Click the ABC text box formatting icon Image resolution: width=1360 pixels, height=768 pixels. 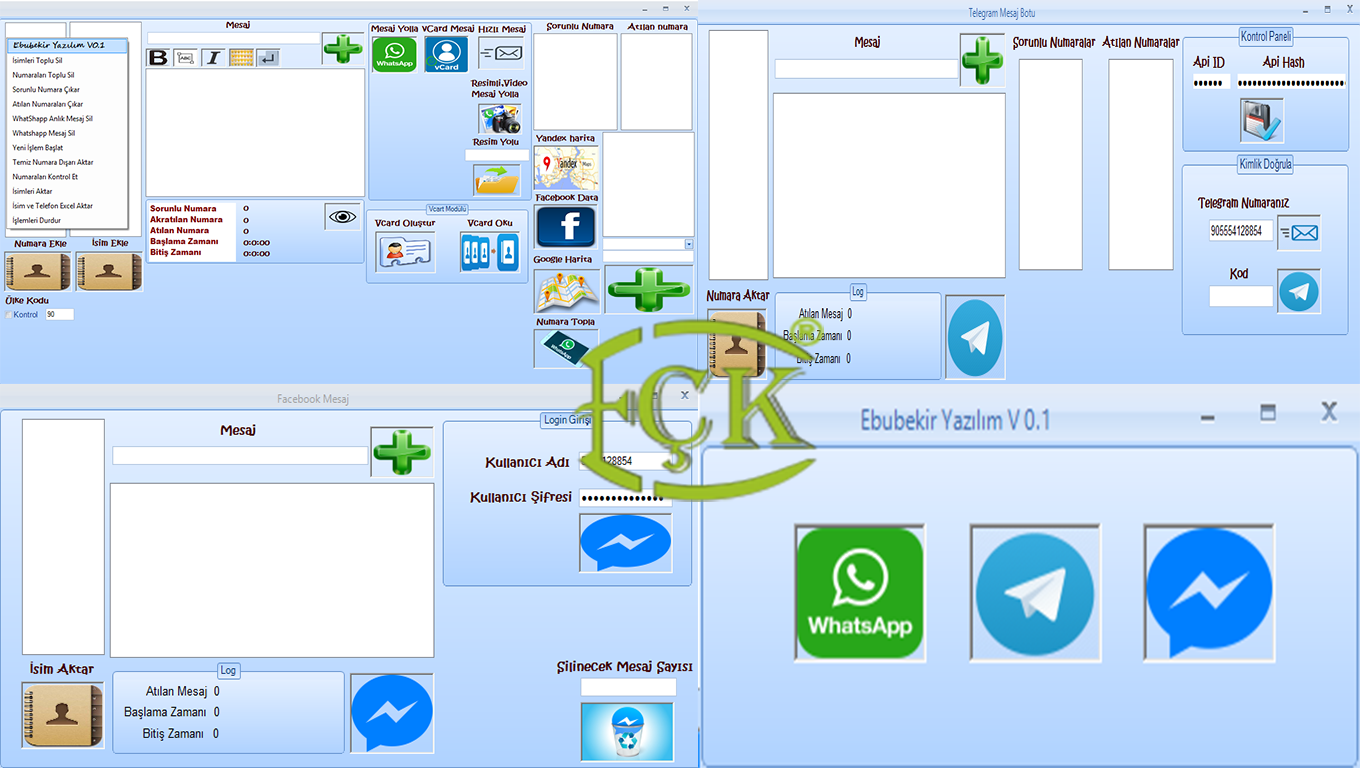pos(185,58)
